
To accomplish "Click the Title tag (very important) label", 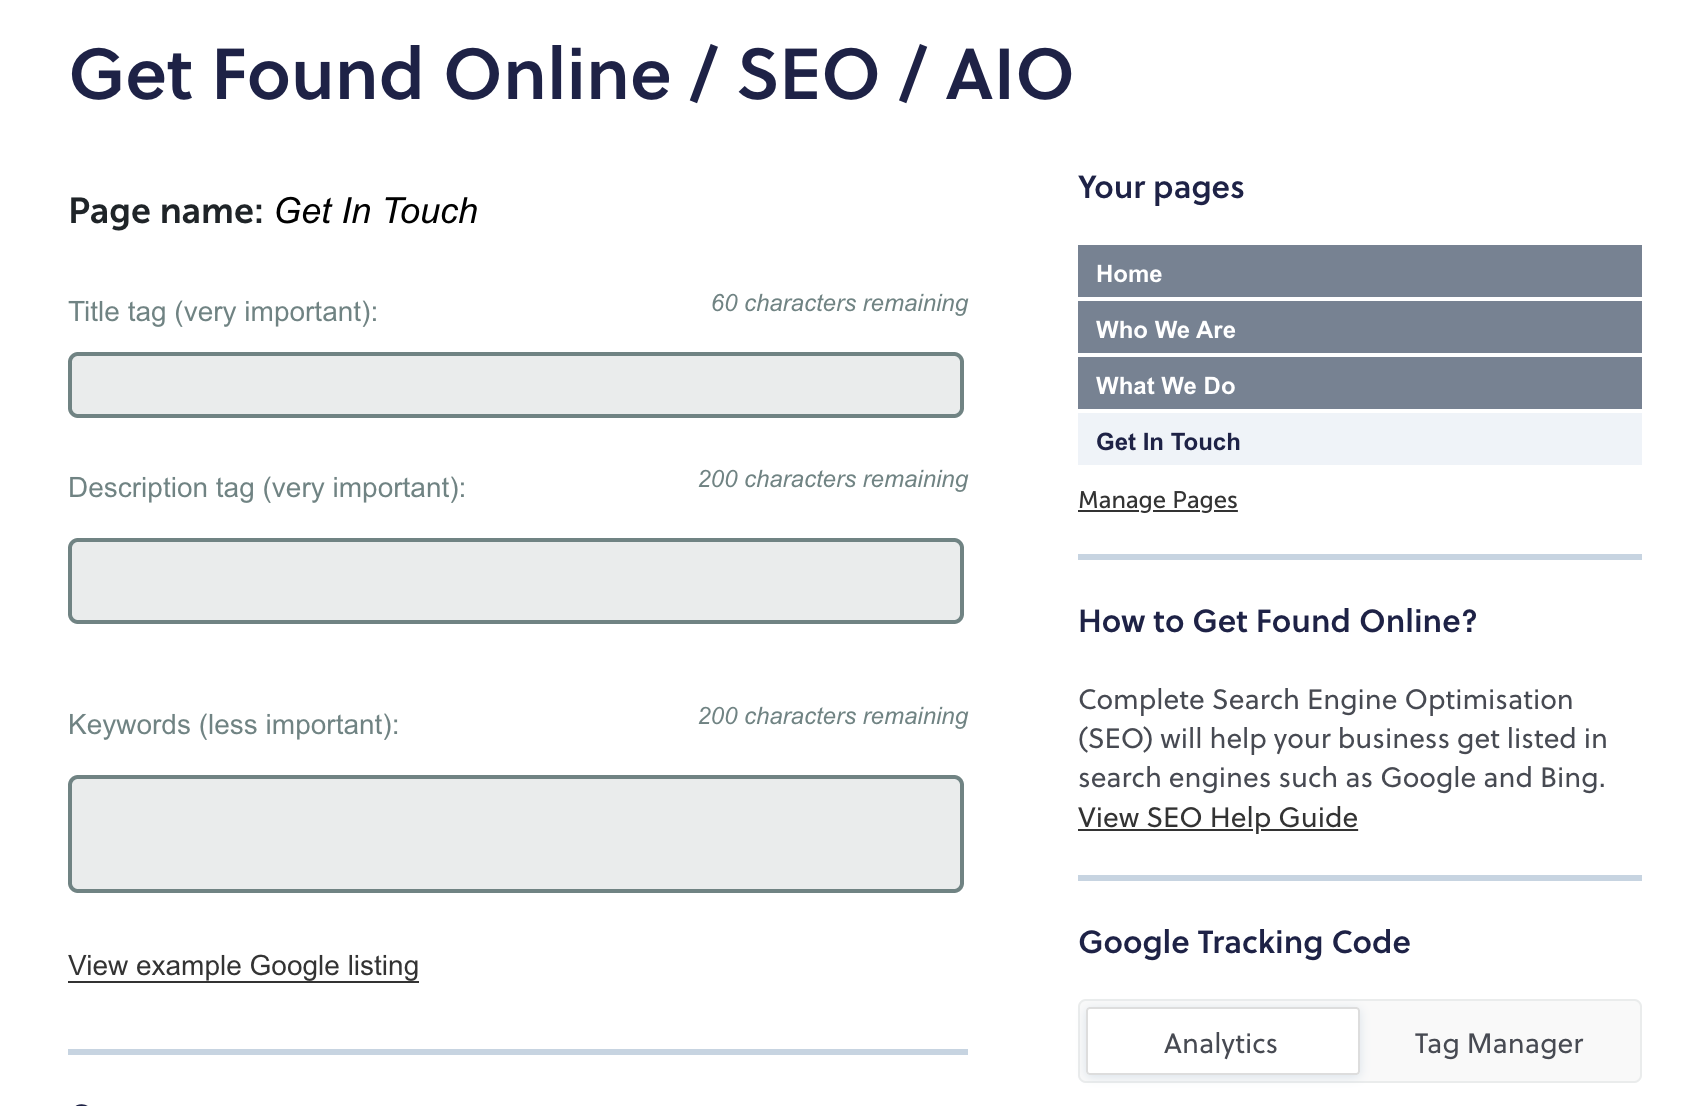I will 223,312.
